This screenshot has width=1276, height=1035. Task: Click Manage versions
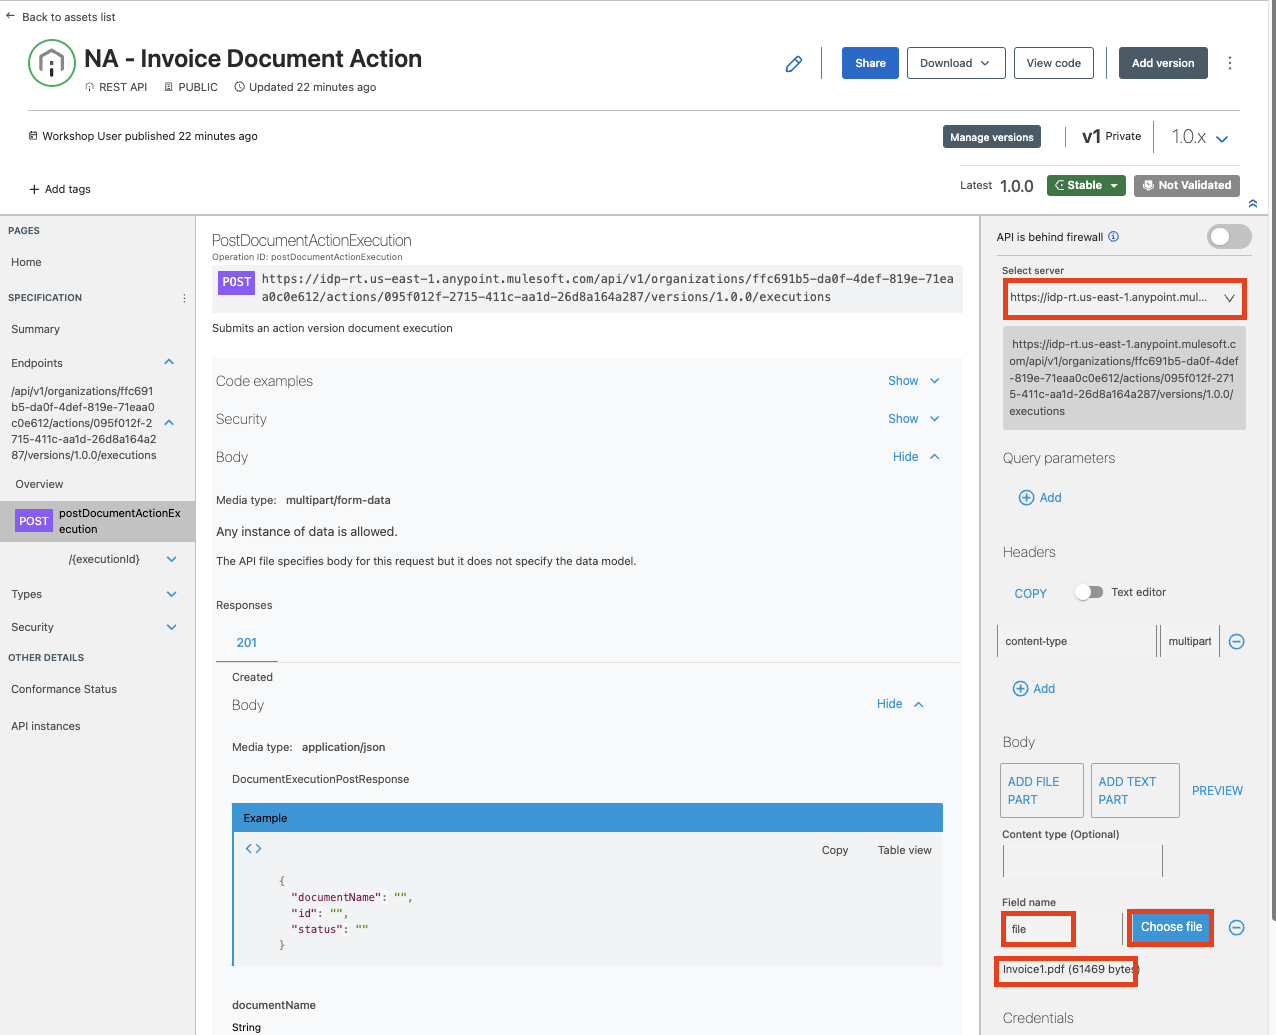tap(992, 137)
